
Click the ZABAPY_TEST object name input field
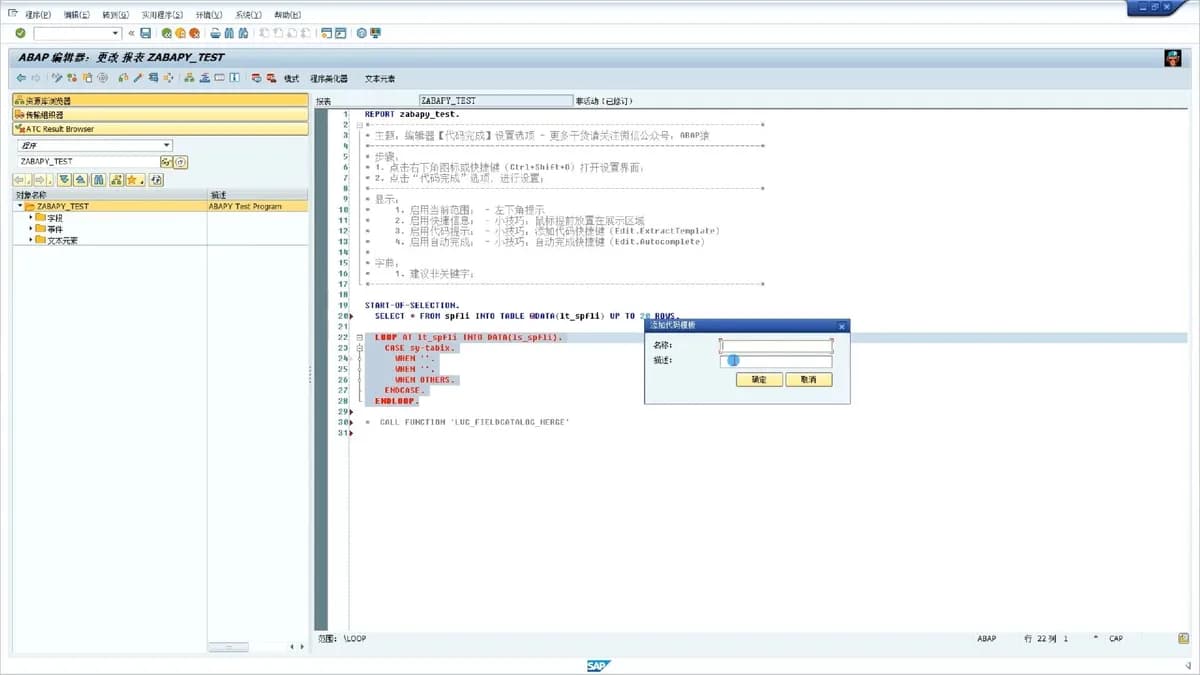88,161
